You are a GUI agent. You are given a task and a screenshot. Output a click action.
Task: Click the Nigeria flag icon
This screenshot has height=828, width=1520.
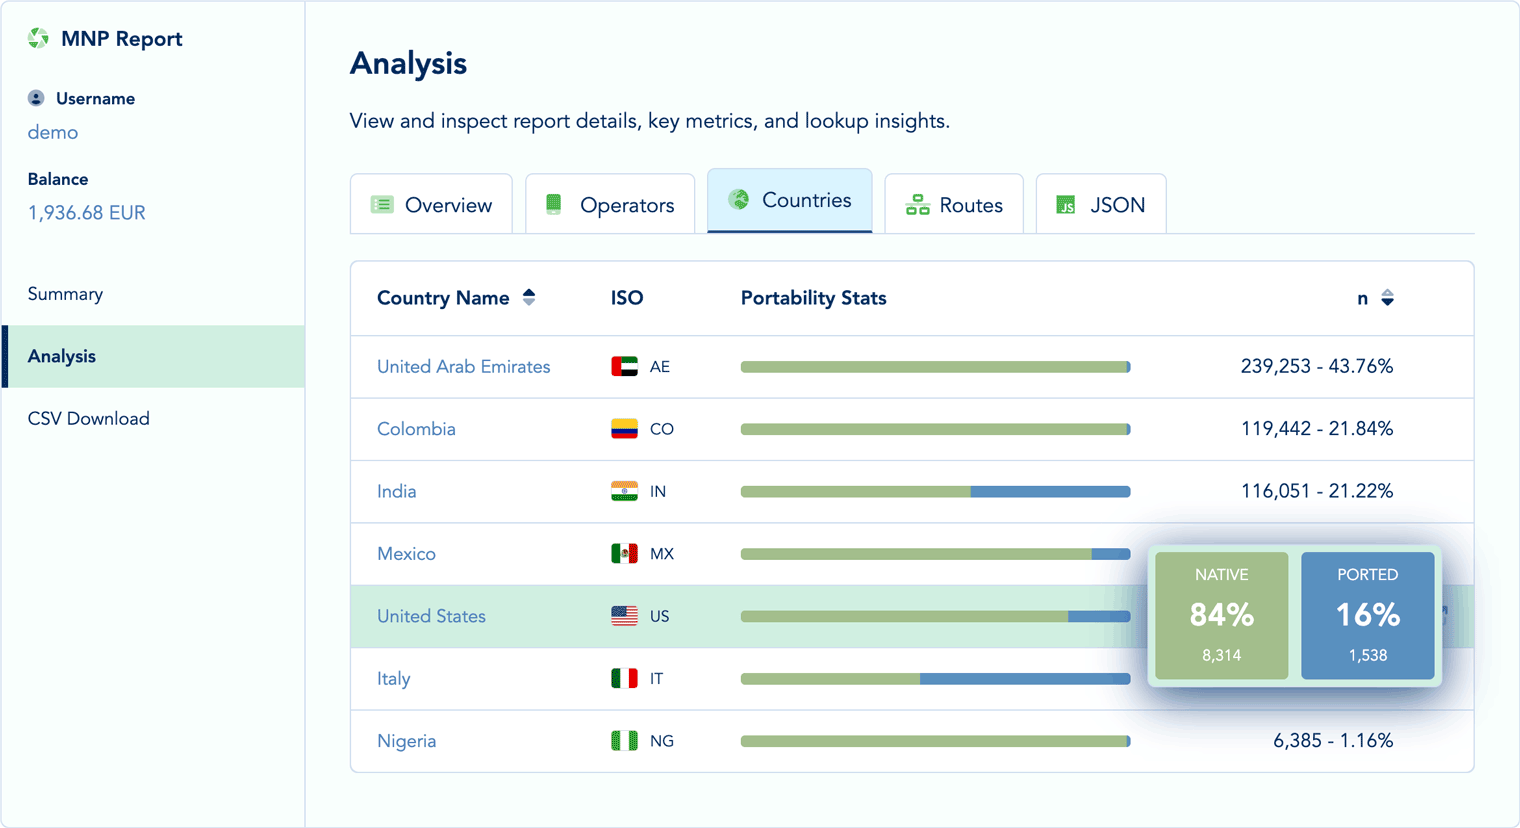click(624, 741)
